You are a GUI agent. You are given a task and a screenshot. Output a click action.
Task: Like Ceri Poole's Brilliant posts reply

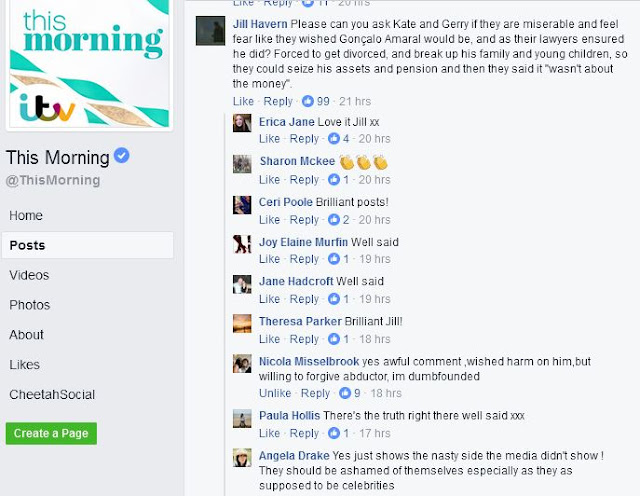pyautogui.click(x=269, y=220)
